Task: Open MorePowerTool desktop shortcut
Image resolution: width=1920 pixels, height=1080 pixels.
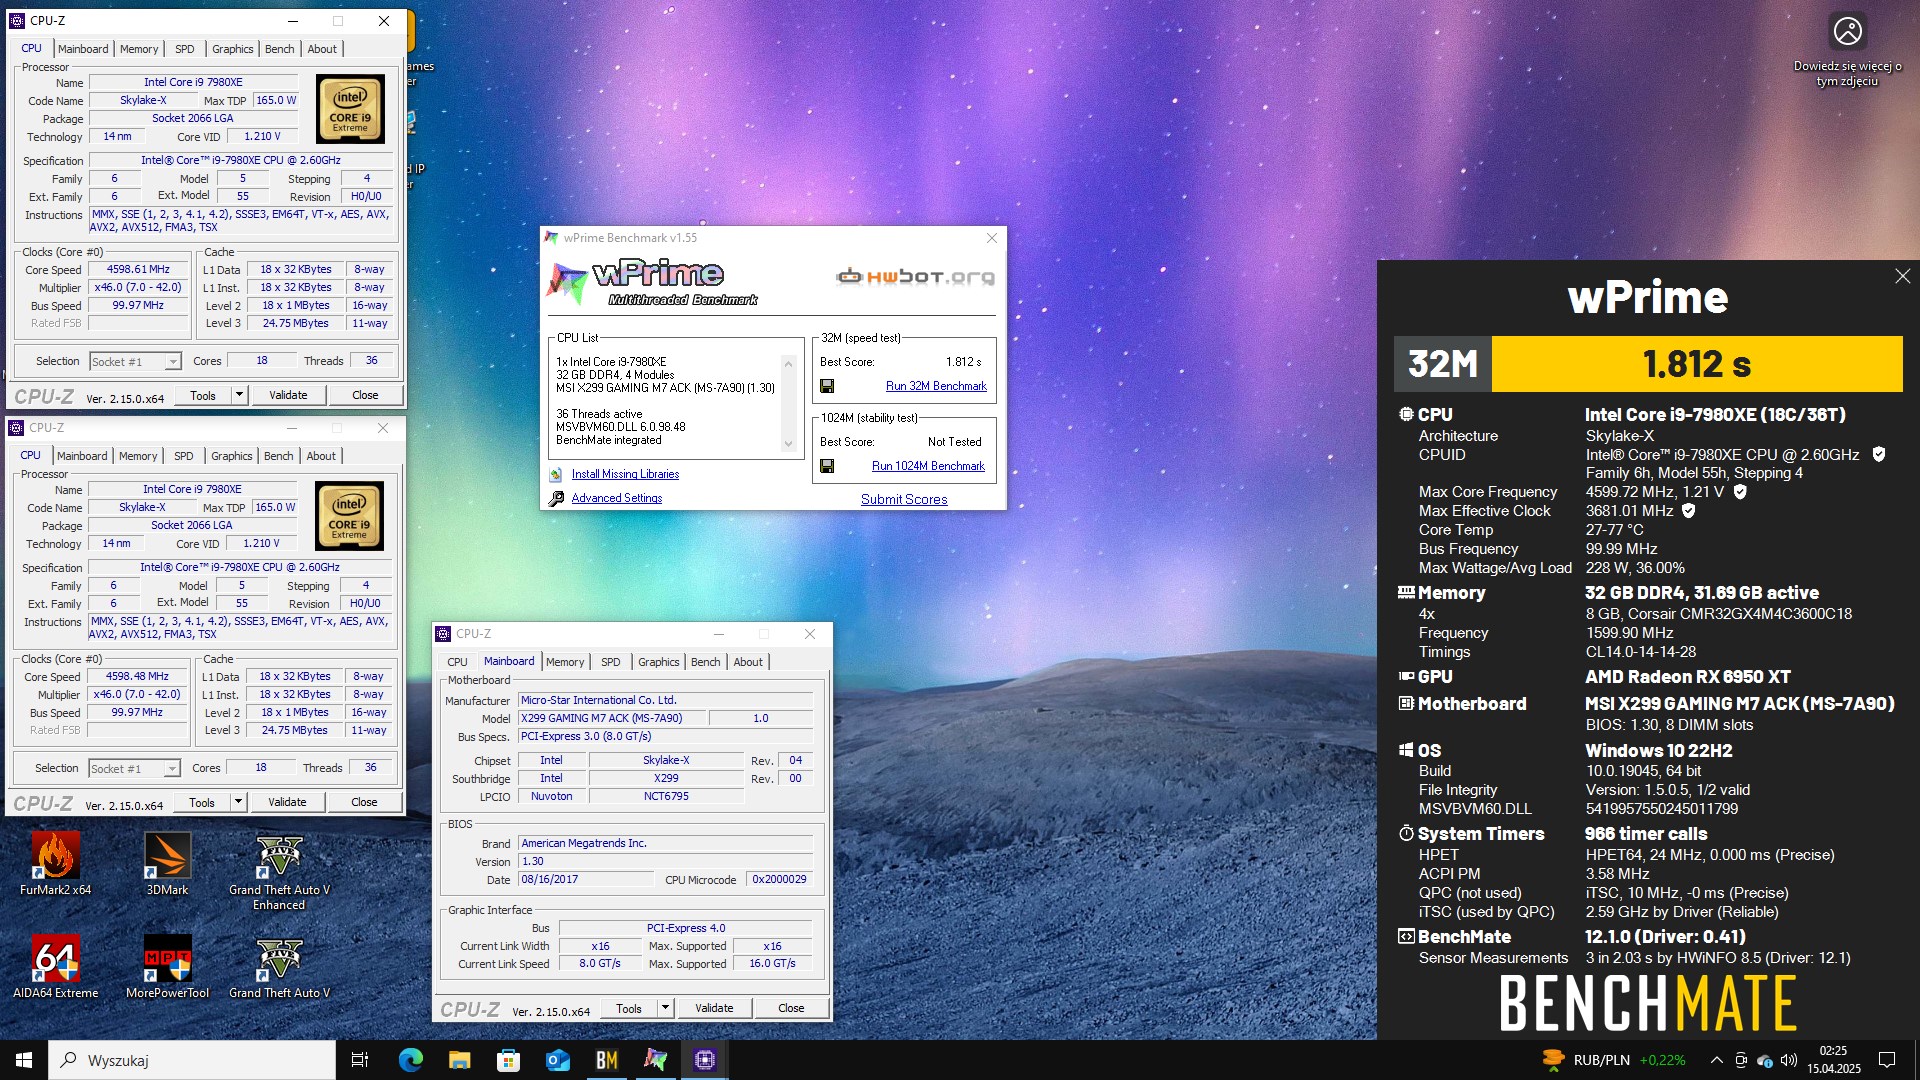Action: pos(167,966)
